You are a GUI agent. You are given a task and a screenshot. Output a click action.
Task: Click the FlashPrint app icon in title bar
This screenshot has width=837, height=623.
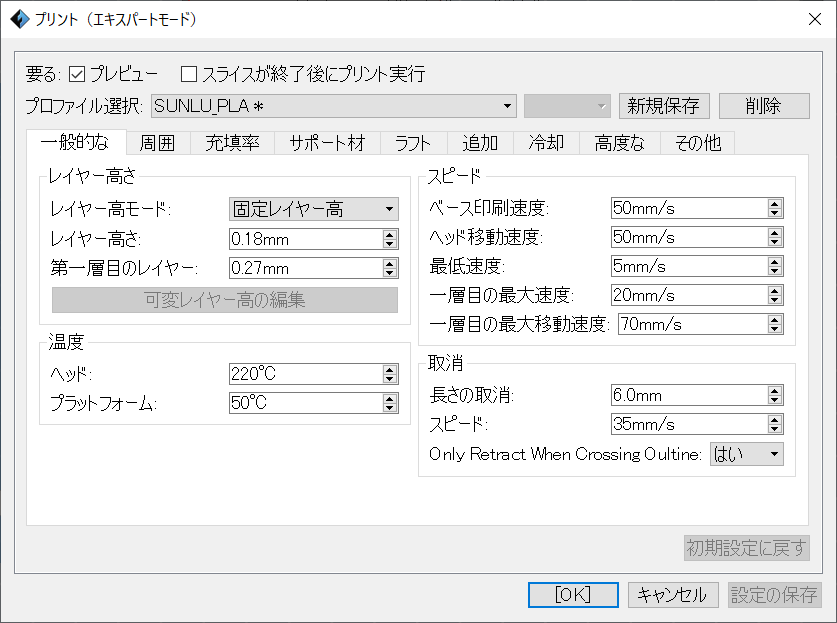19,19
